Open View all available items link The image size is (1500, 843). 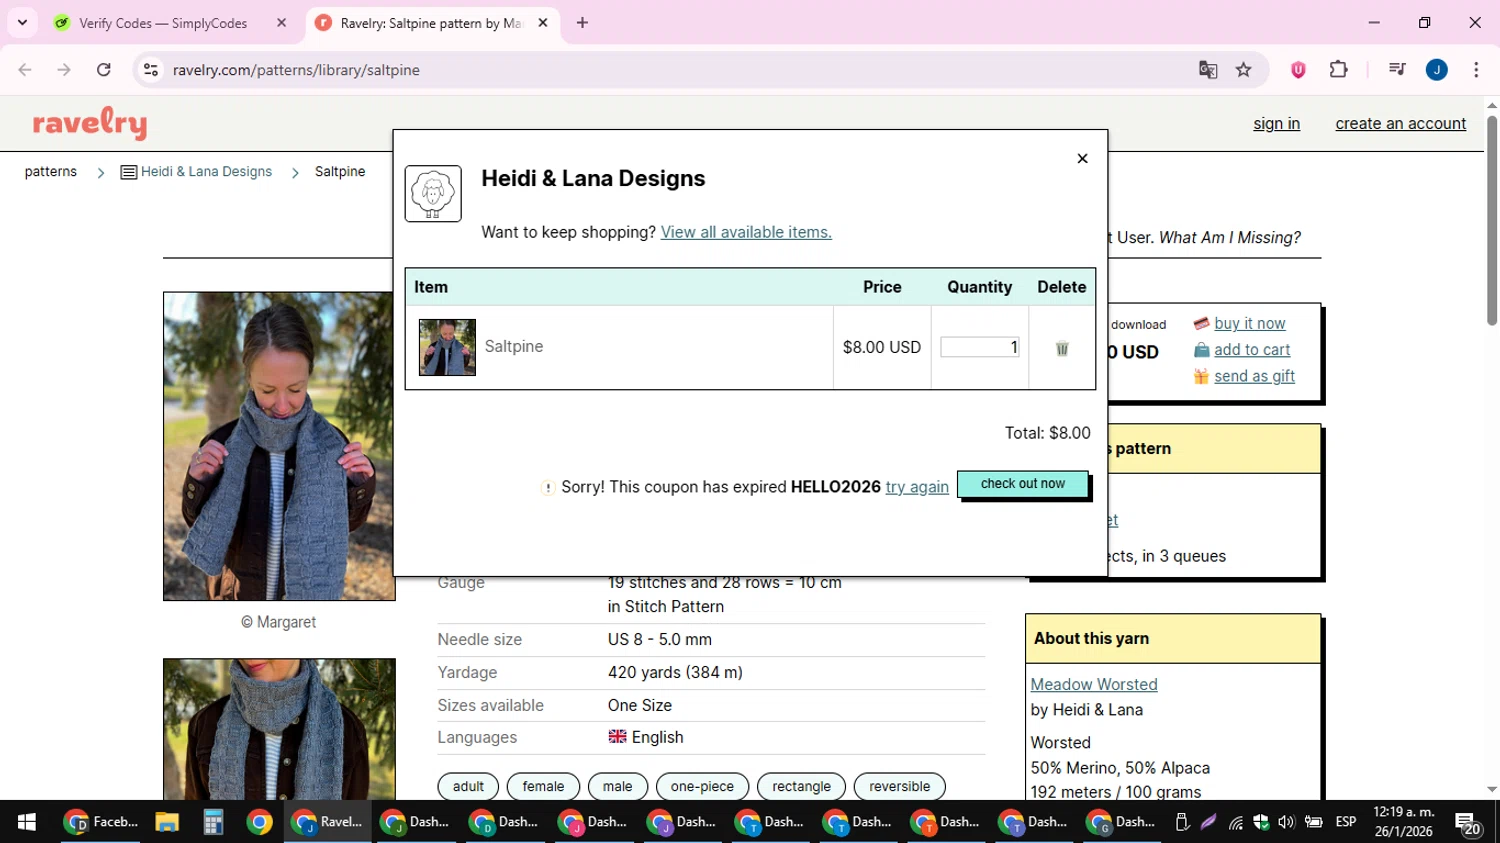(746, 232)
